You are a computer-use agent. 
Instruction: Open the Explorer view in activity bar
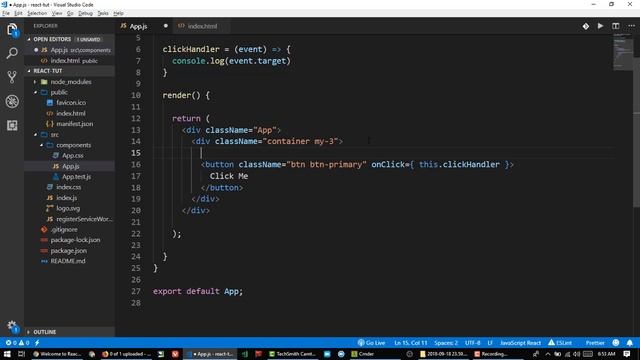[12, 30]
